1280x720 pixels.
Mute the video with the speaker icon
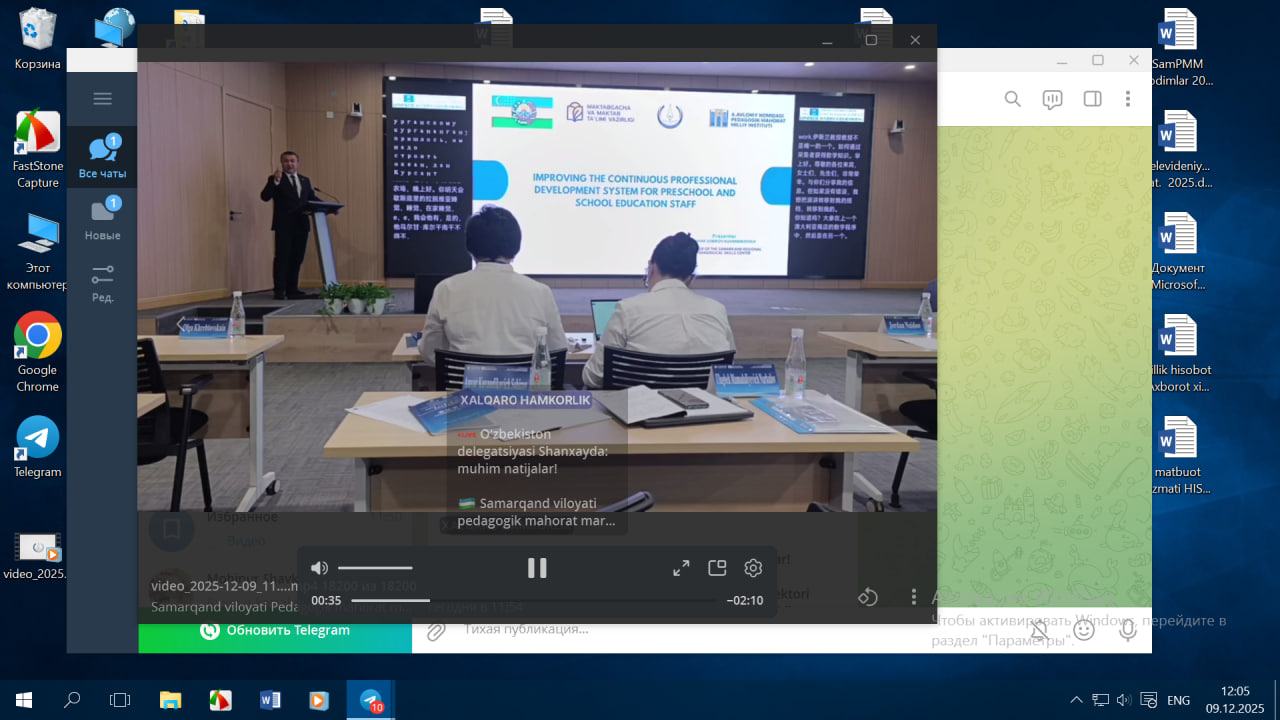coord(319,568)
